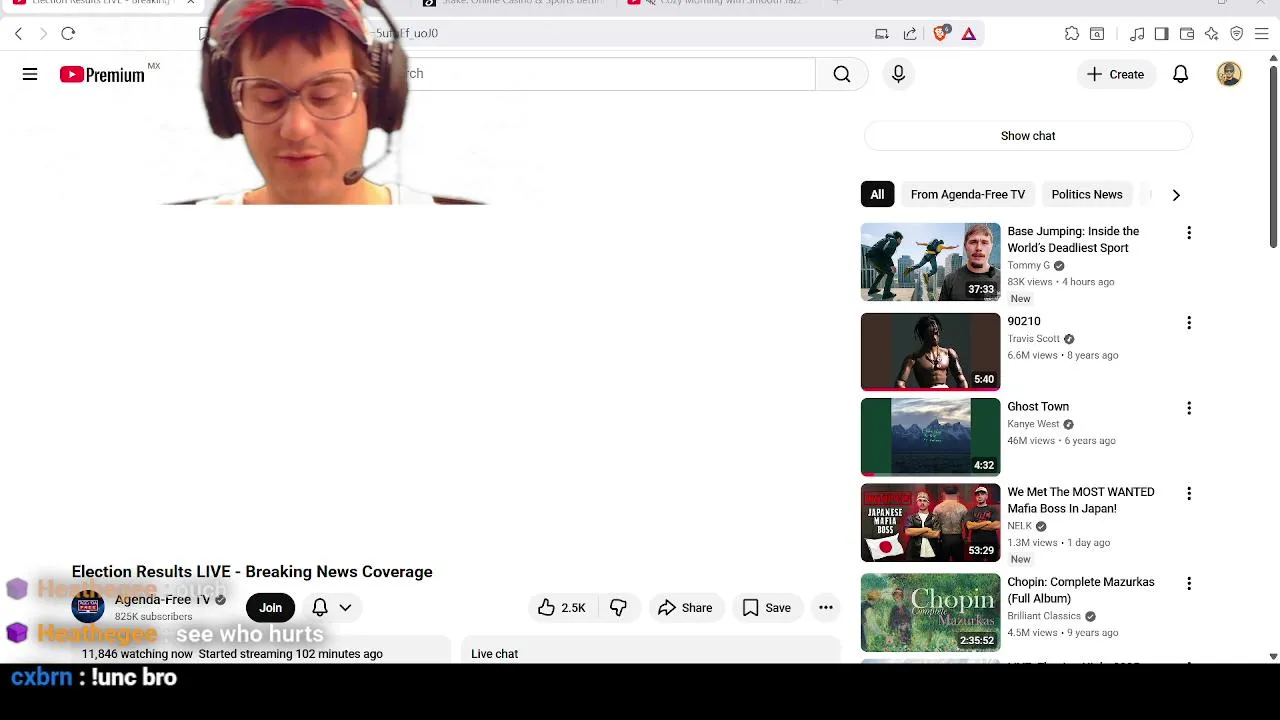Open more actions ellipsis under the video

click(826, 608)
